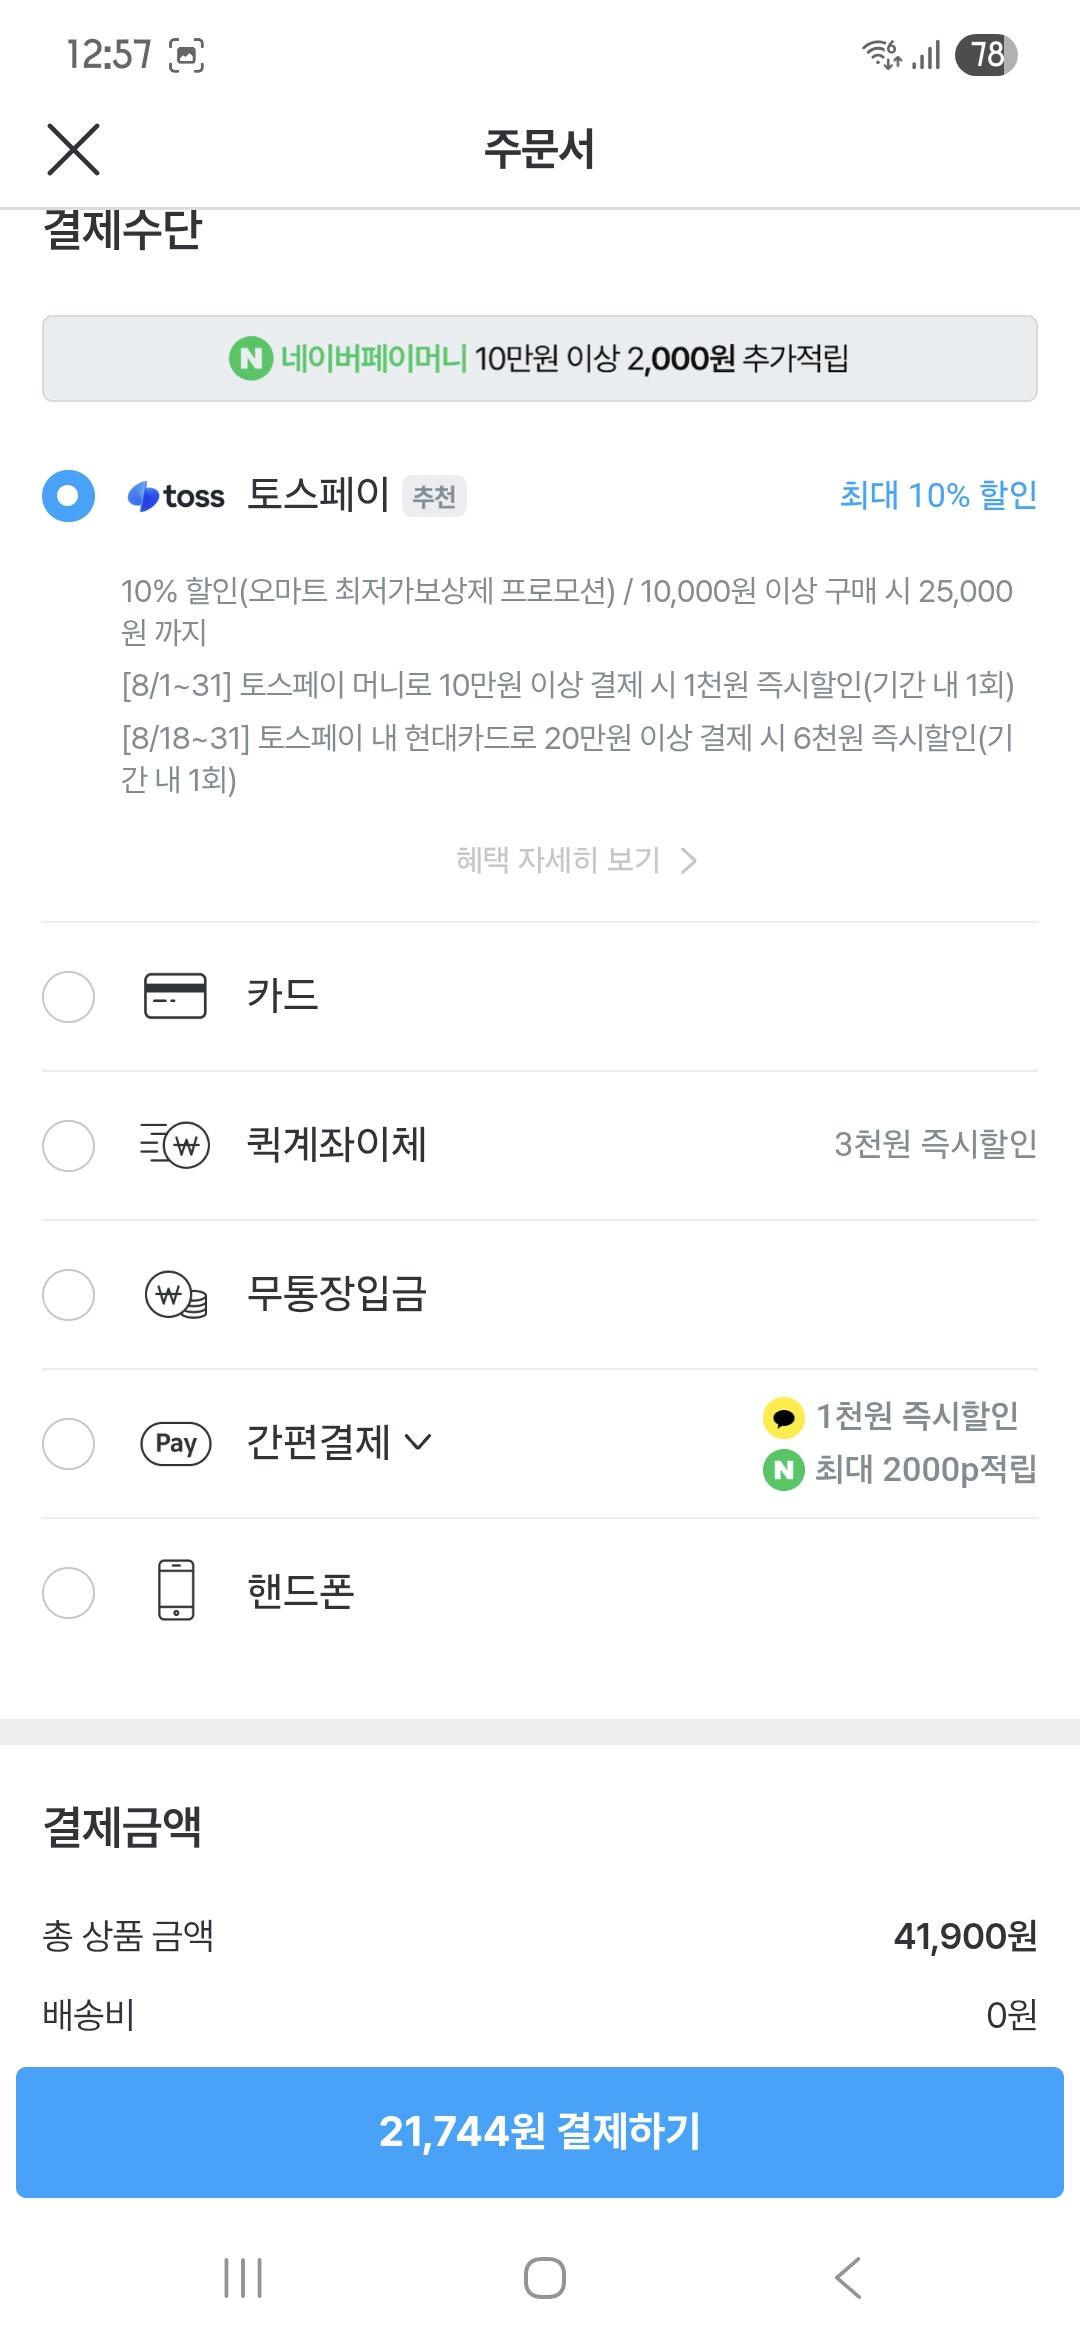
Task: Tap the quick account transfer won icon
Action: pyautogui.click(x=175, y=1145)
